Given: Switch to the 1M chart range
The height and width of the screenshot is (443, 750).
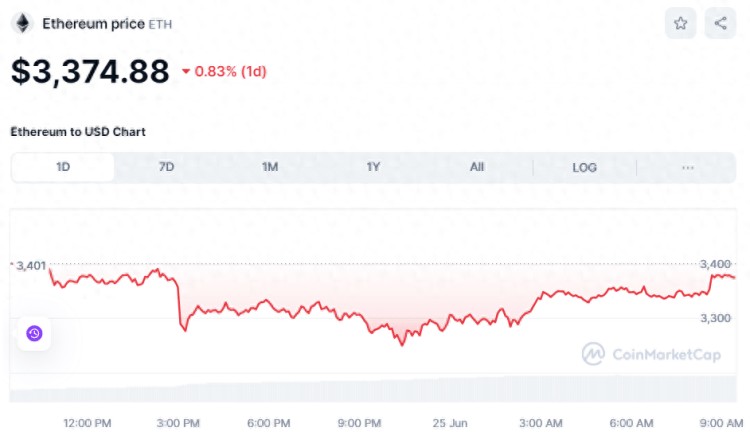Looking at the screenshot, I should point(270,167).
